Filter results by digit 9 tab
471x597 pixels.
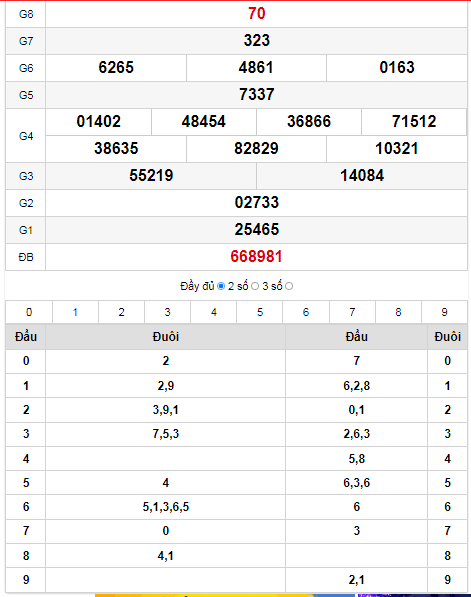(x=444, y=312)
